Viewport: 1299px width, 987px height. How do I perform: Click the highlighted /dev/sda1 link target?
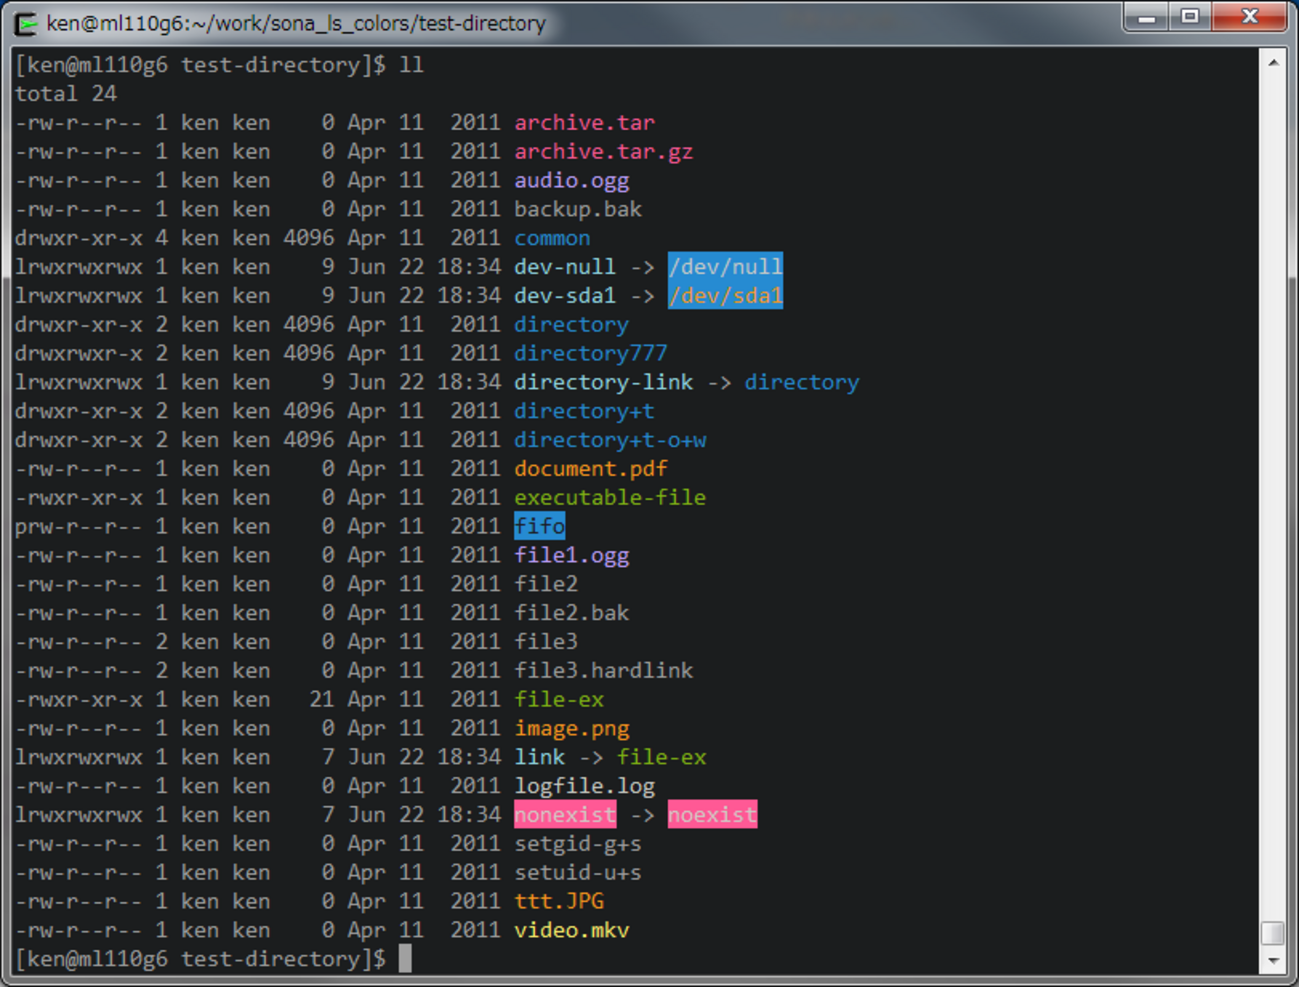click(x=725, y=296)
